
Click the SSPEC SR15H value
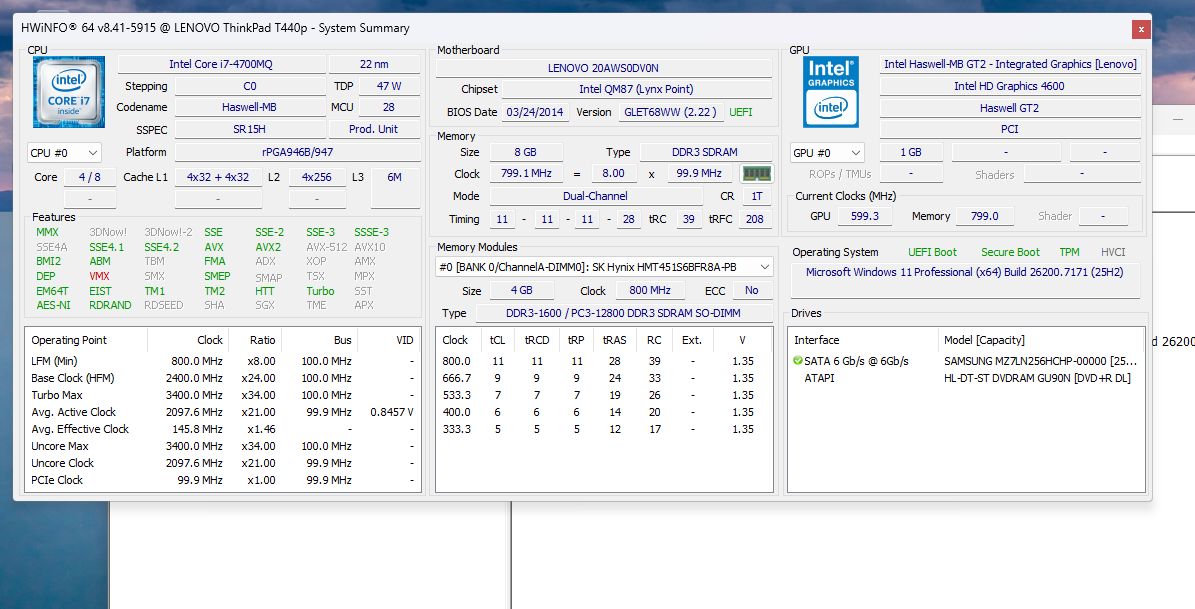pyautogui.click(x=250, y=129)
